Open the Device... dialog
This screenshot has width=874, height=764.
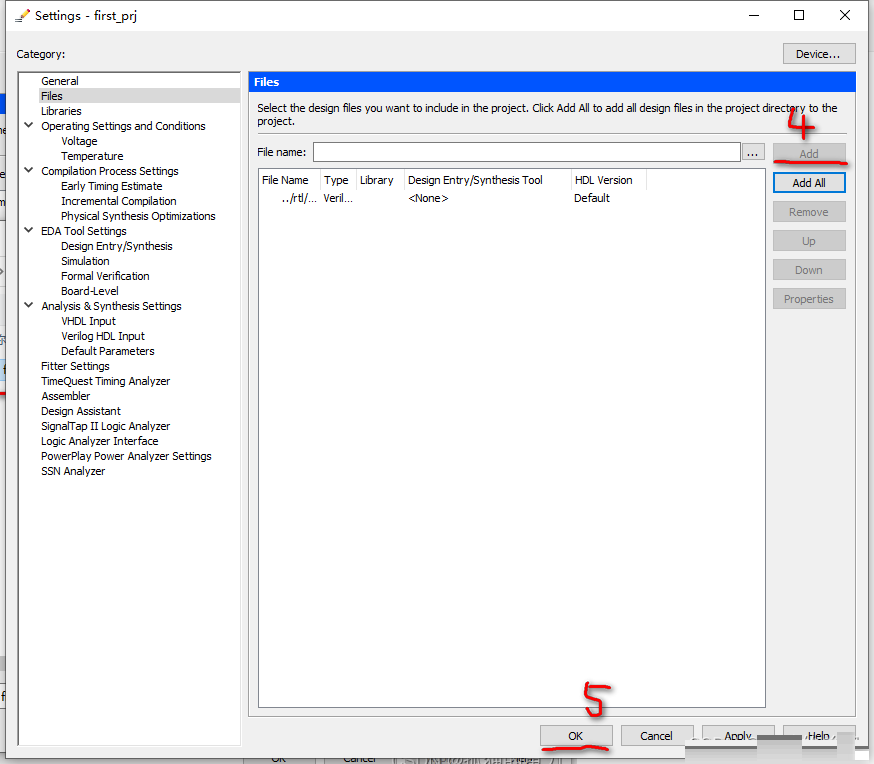[818, 54]
